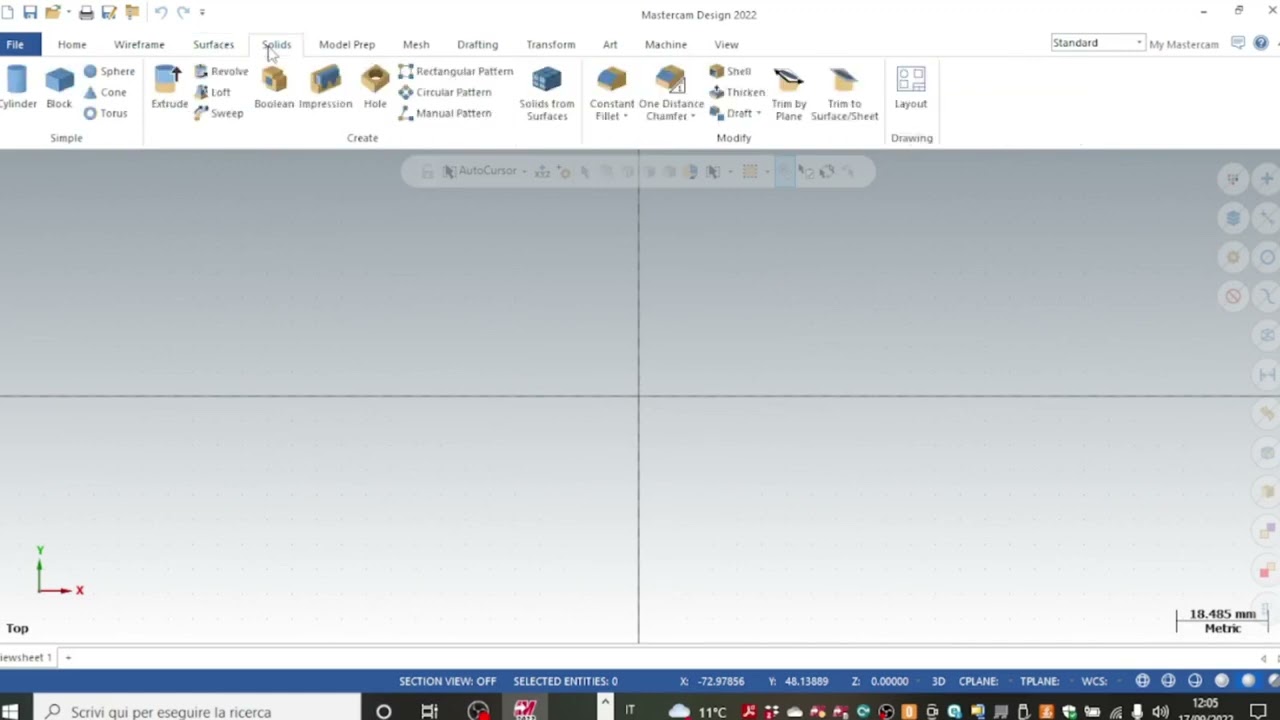Toggle SECTION VIEW: OFF in status bar
This screenshot has height=720, width=1280.
(x=447, y=681)
